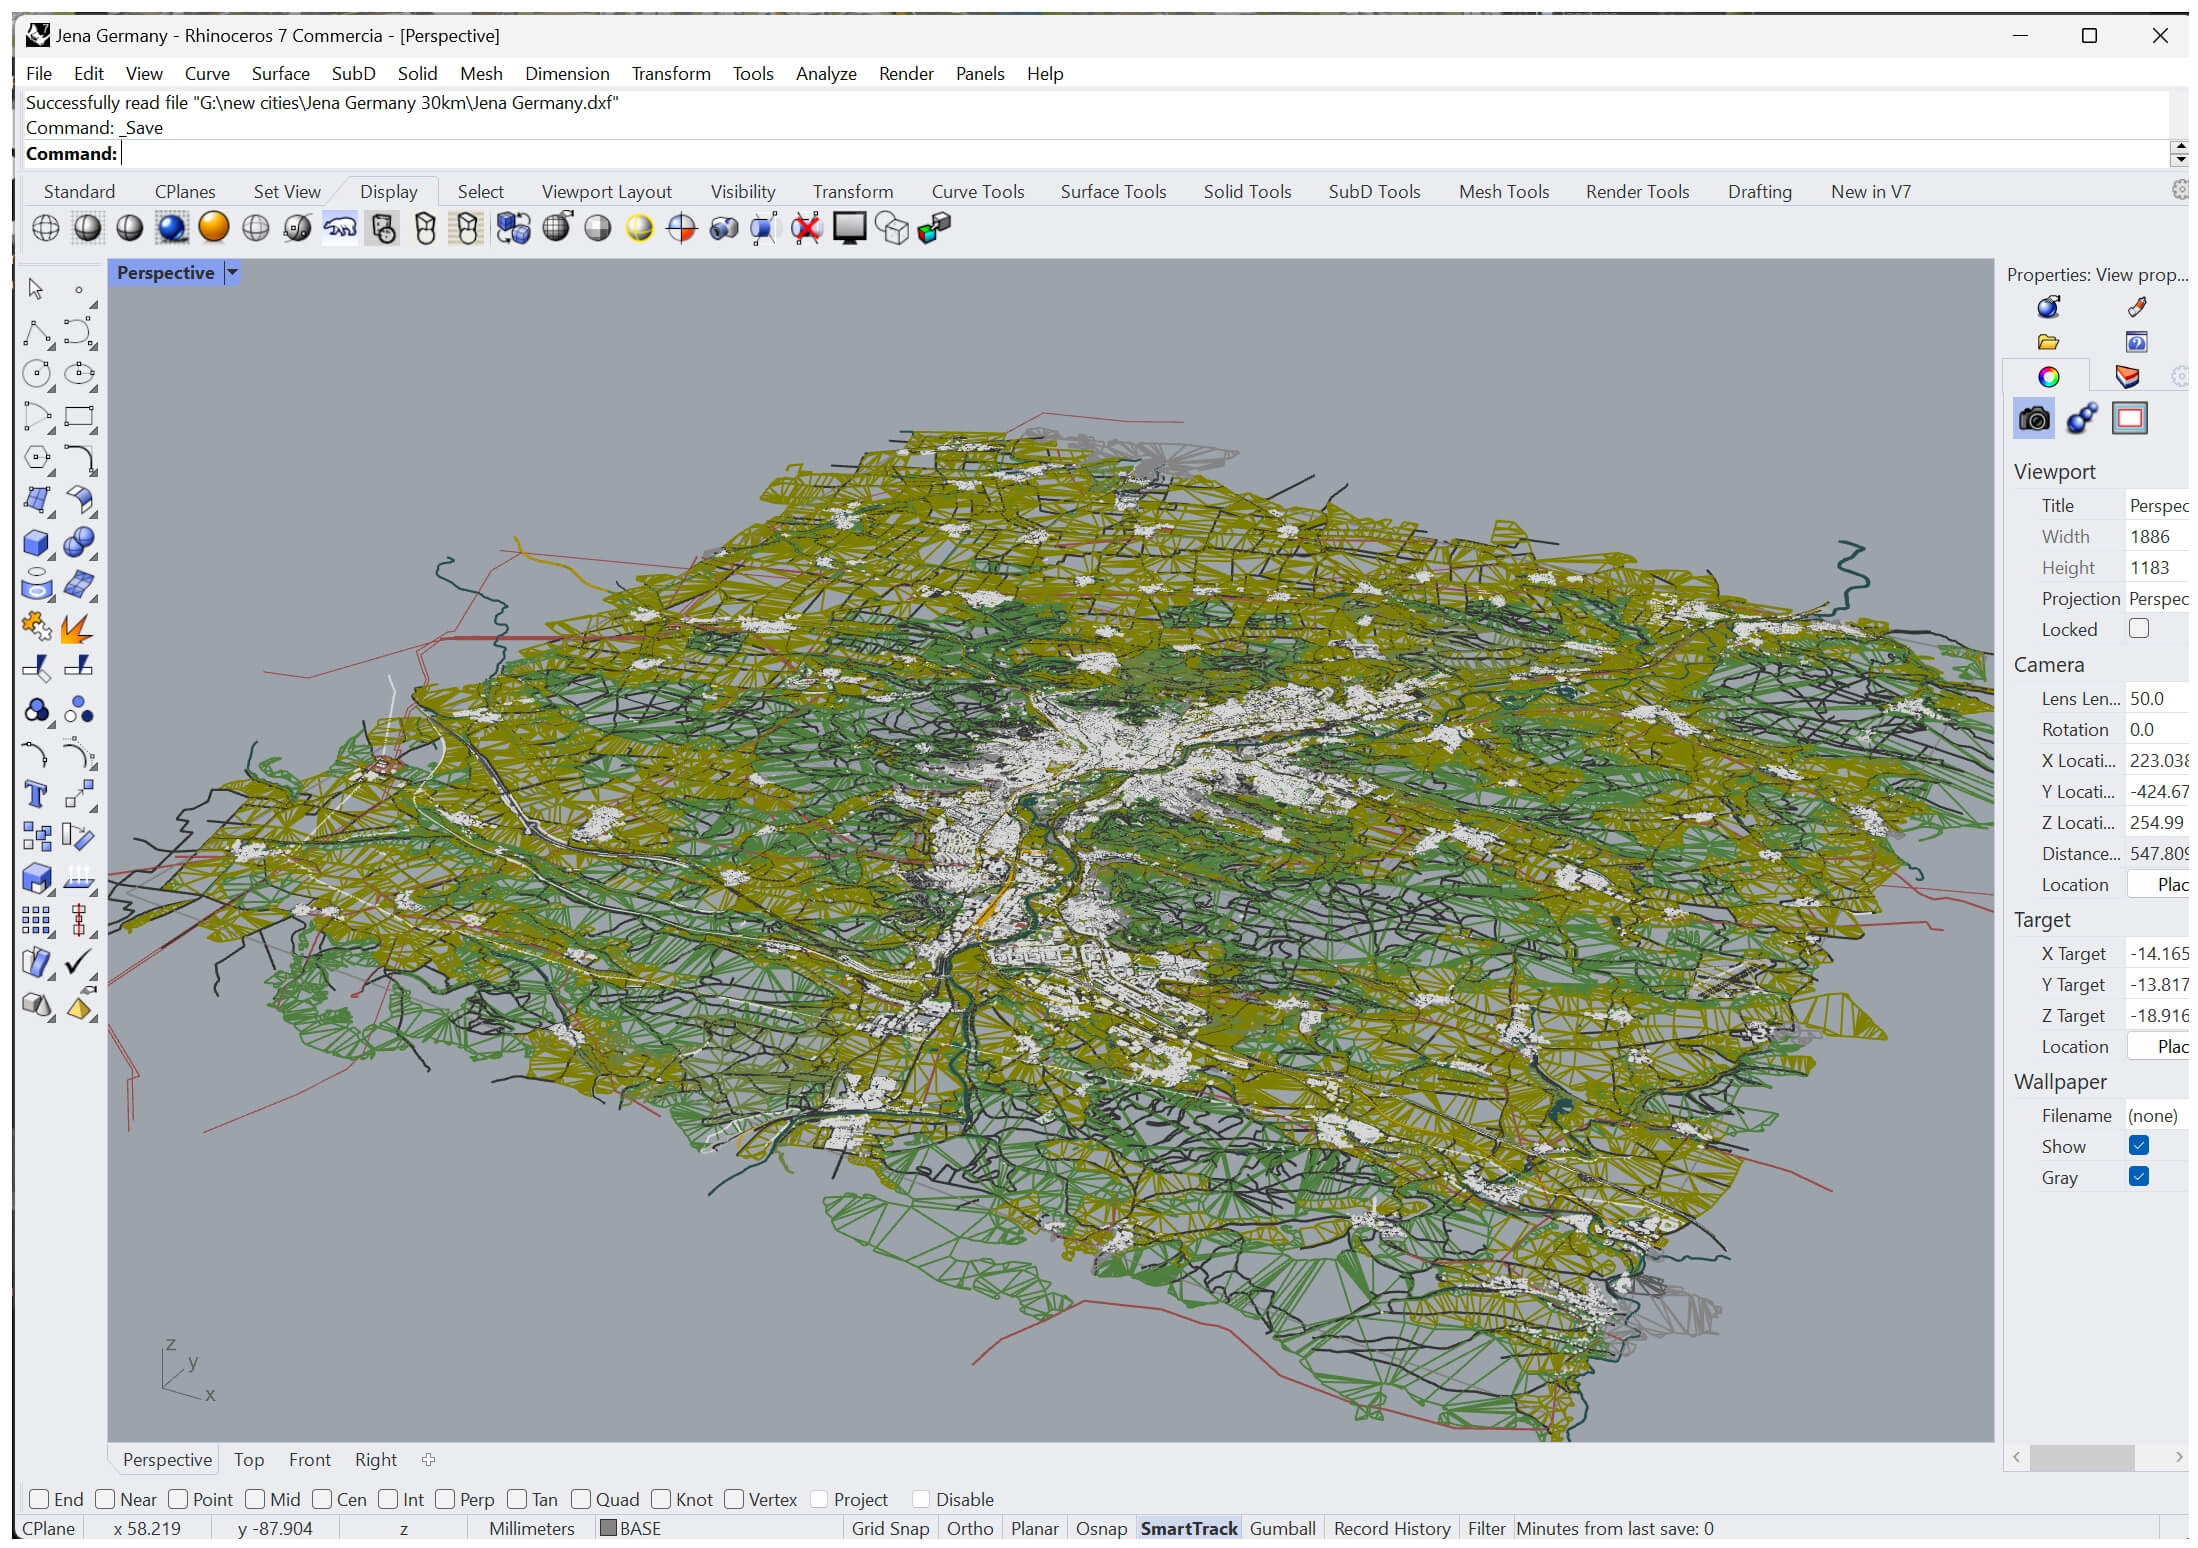Click the orange sphere Raytraced display icon
Screen dimensions: 2198x1548
coord(214,228)
